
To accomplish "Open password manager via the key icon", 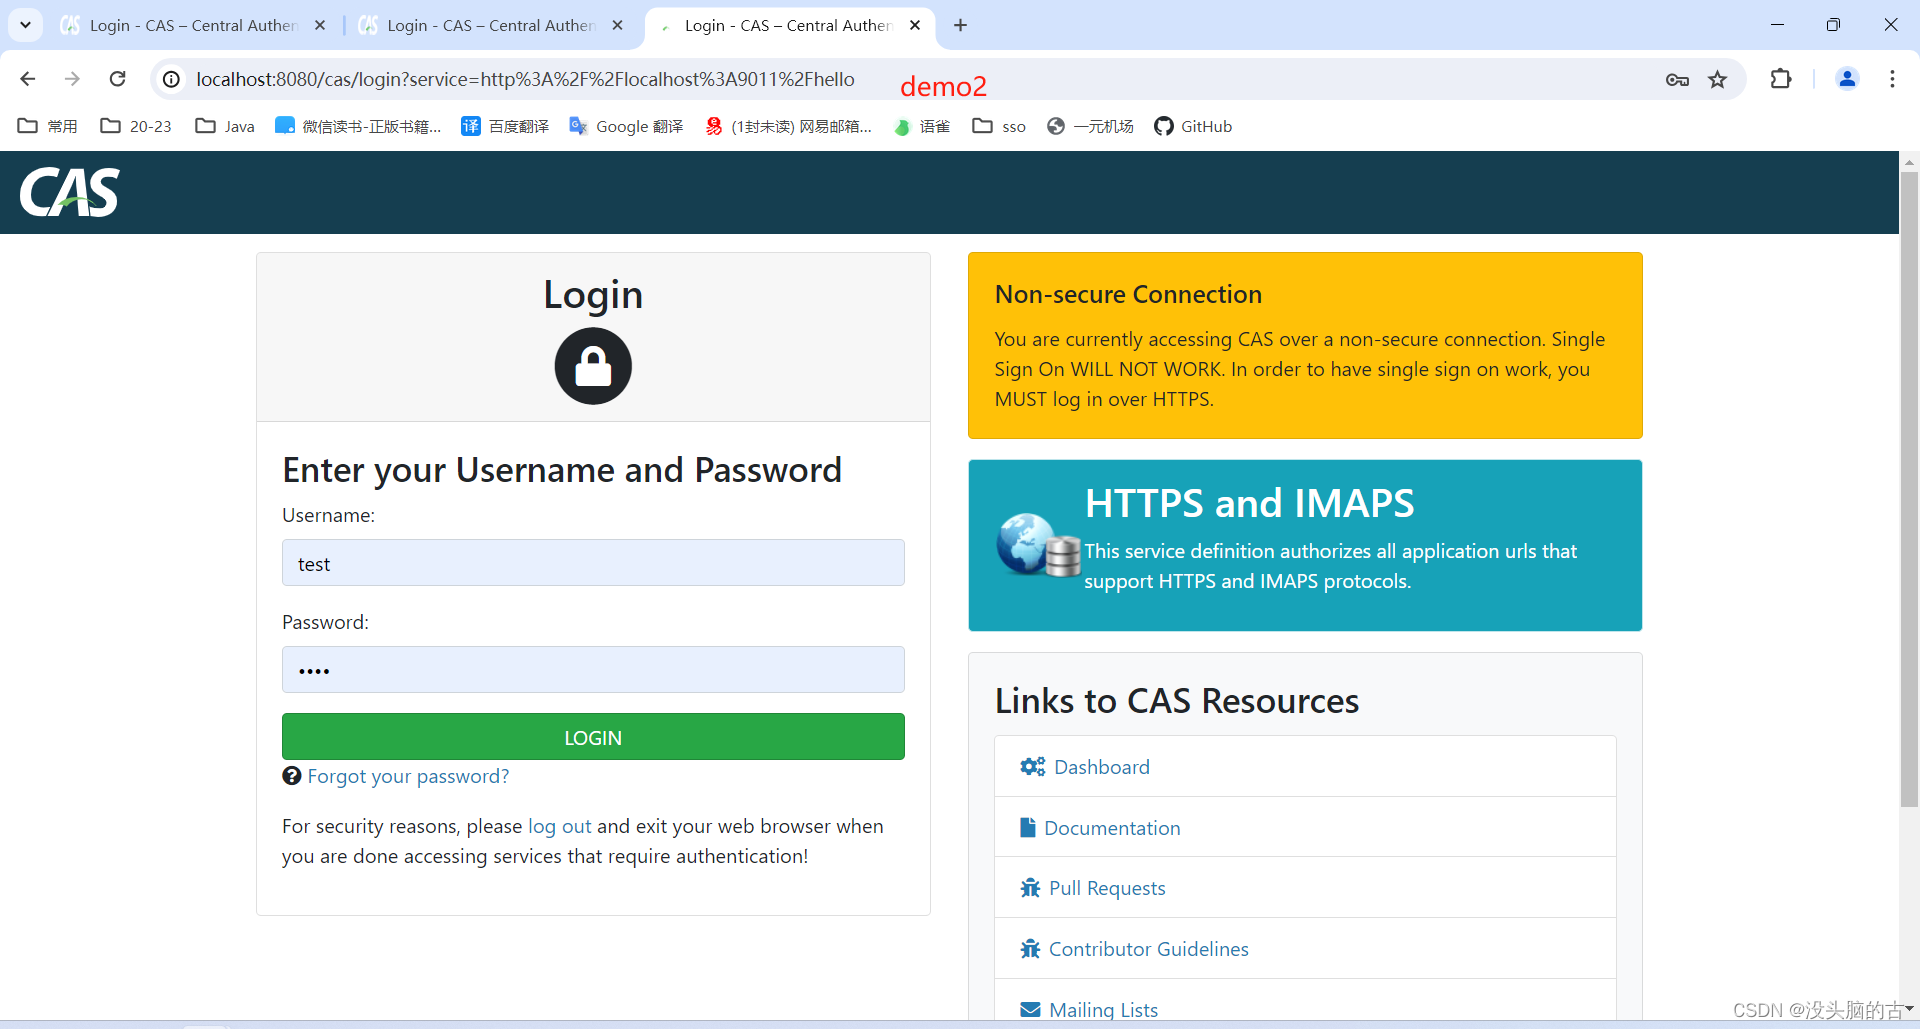I will (1678, 79).
